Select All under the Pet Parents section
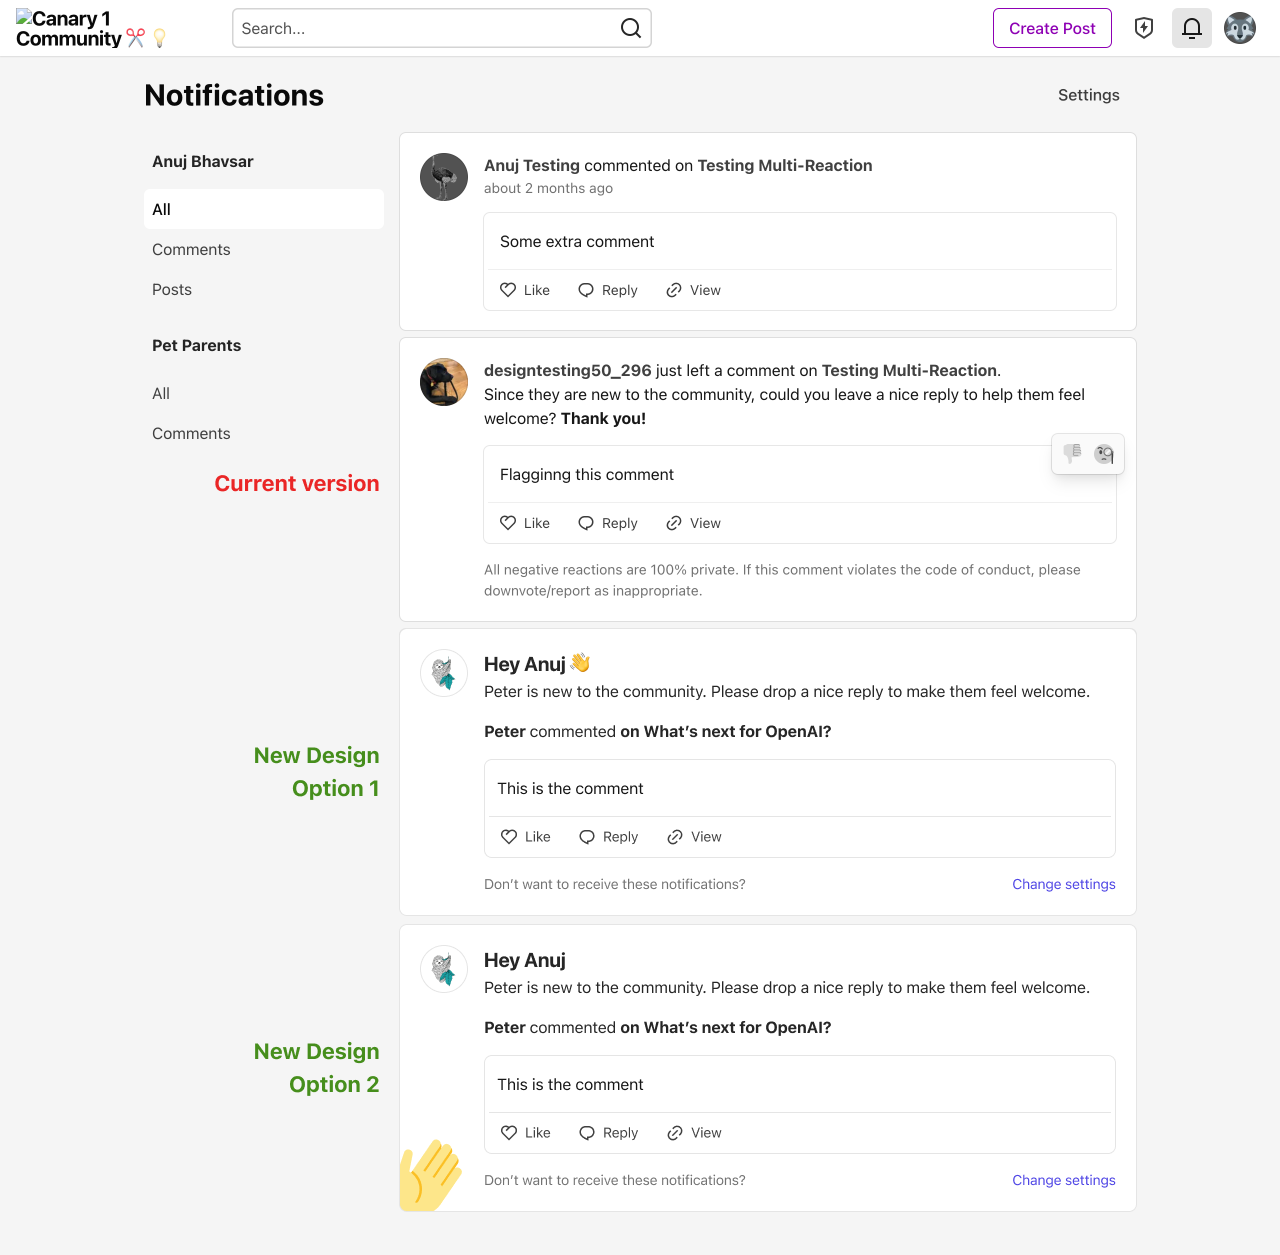This screenshot has width=1280, height=1255. pos(160,393)
